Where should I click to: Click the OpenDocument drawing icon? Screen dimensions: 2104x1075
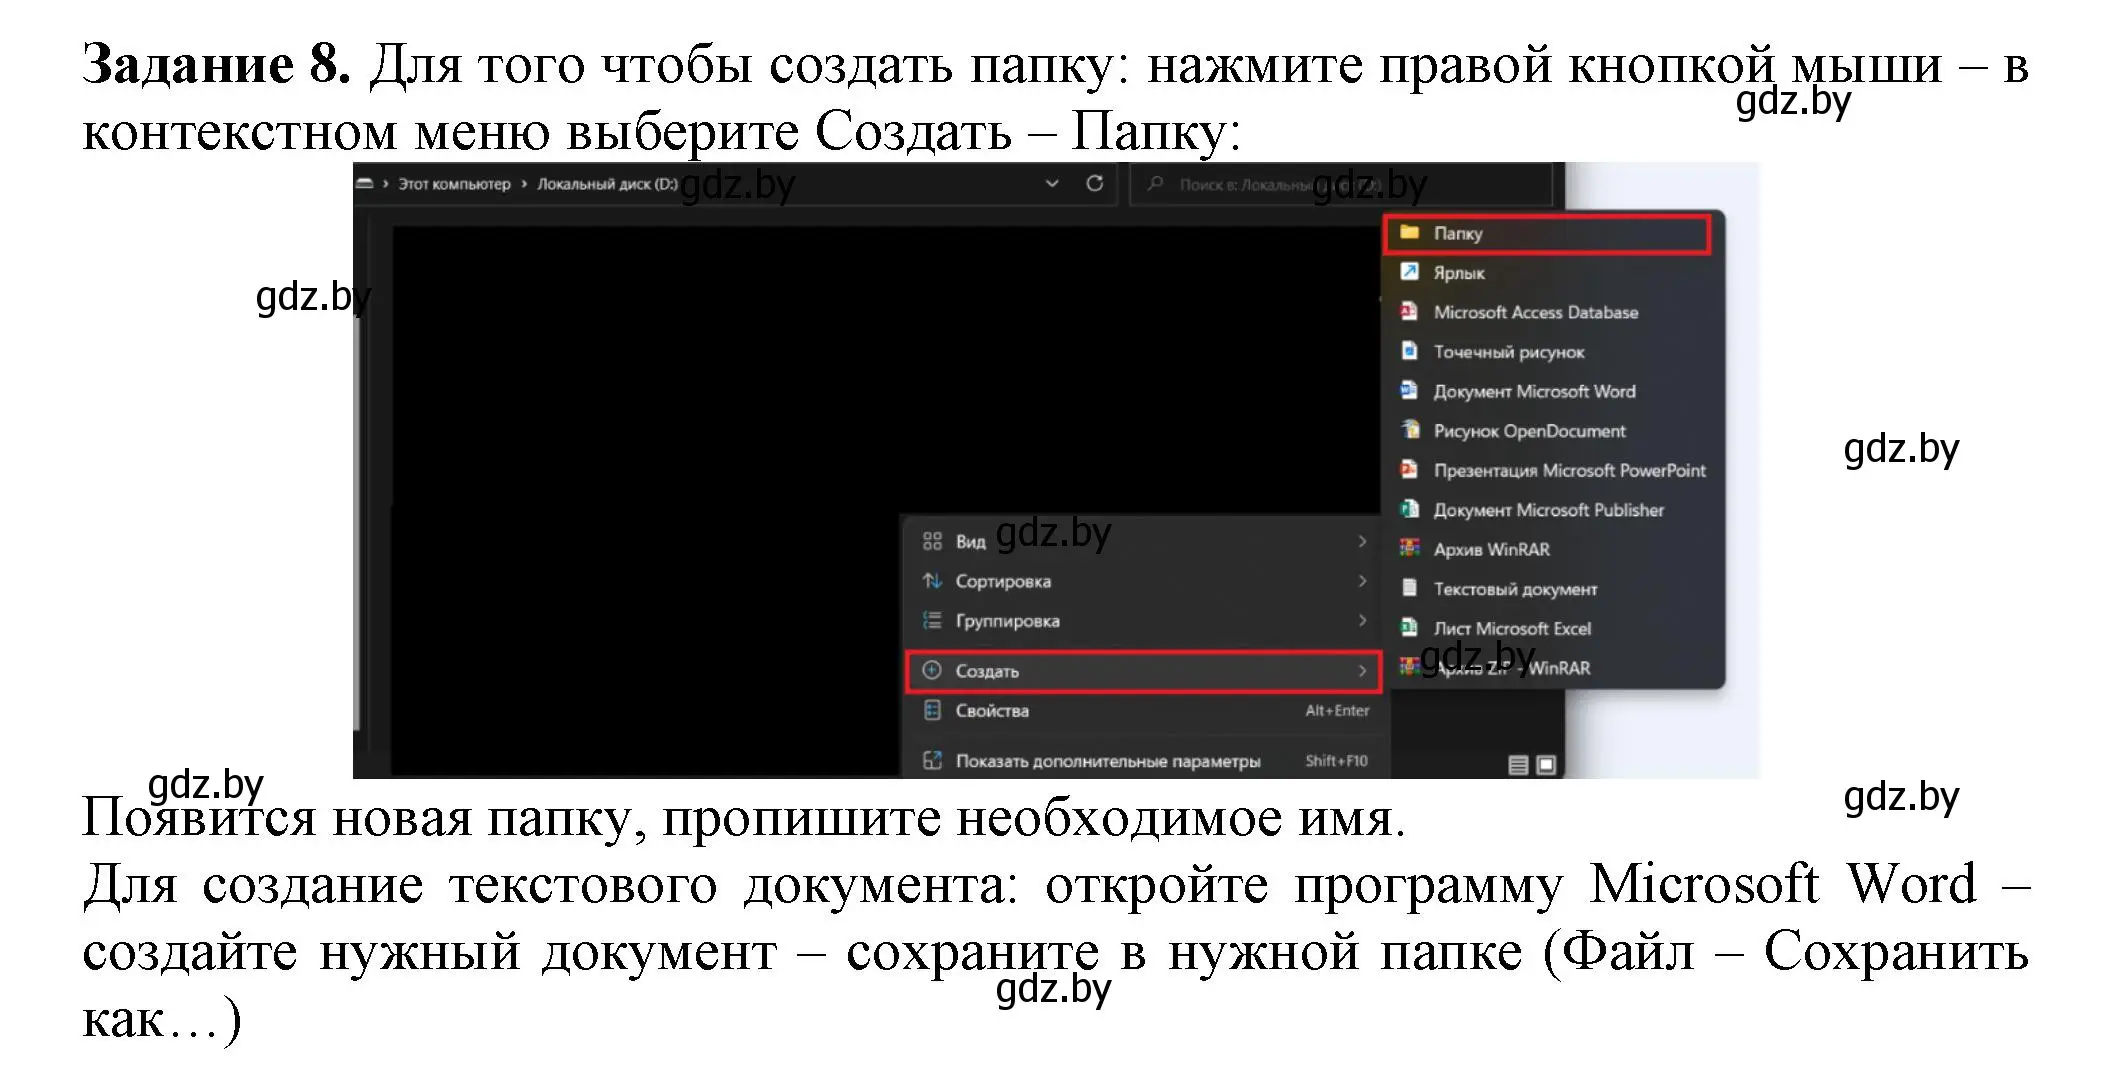click(1410, 430)
